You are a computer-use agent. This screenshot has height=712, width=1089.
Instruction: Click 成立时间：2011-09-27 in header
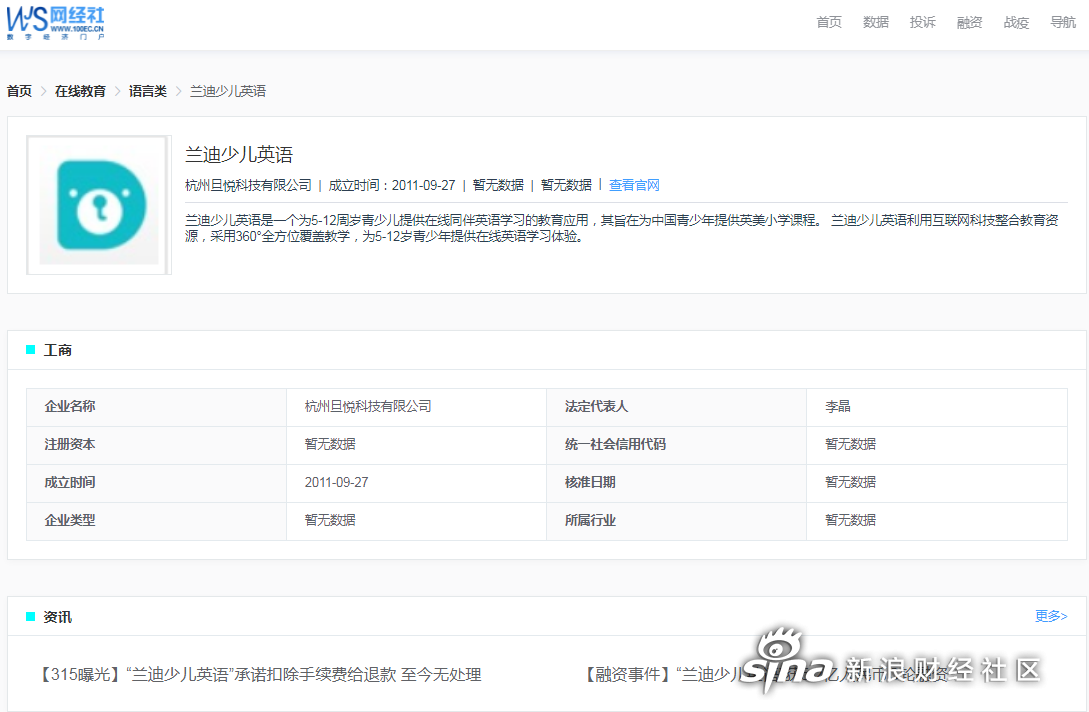tap(392, 185)
